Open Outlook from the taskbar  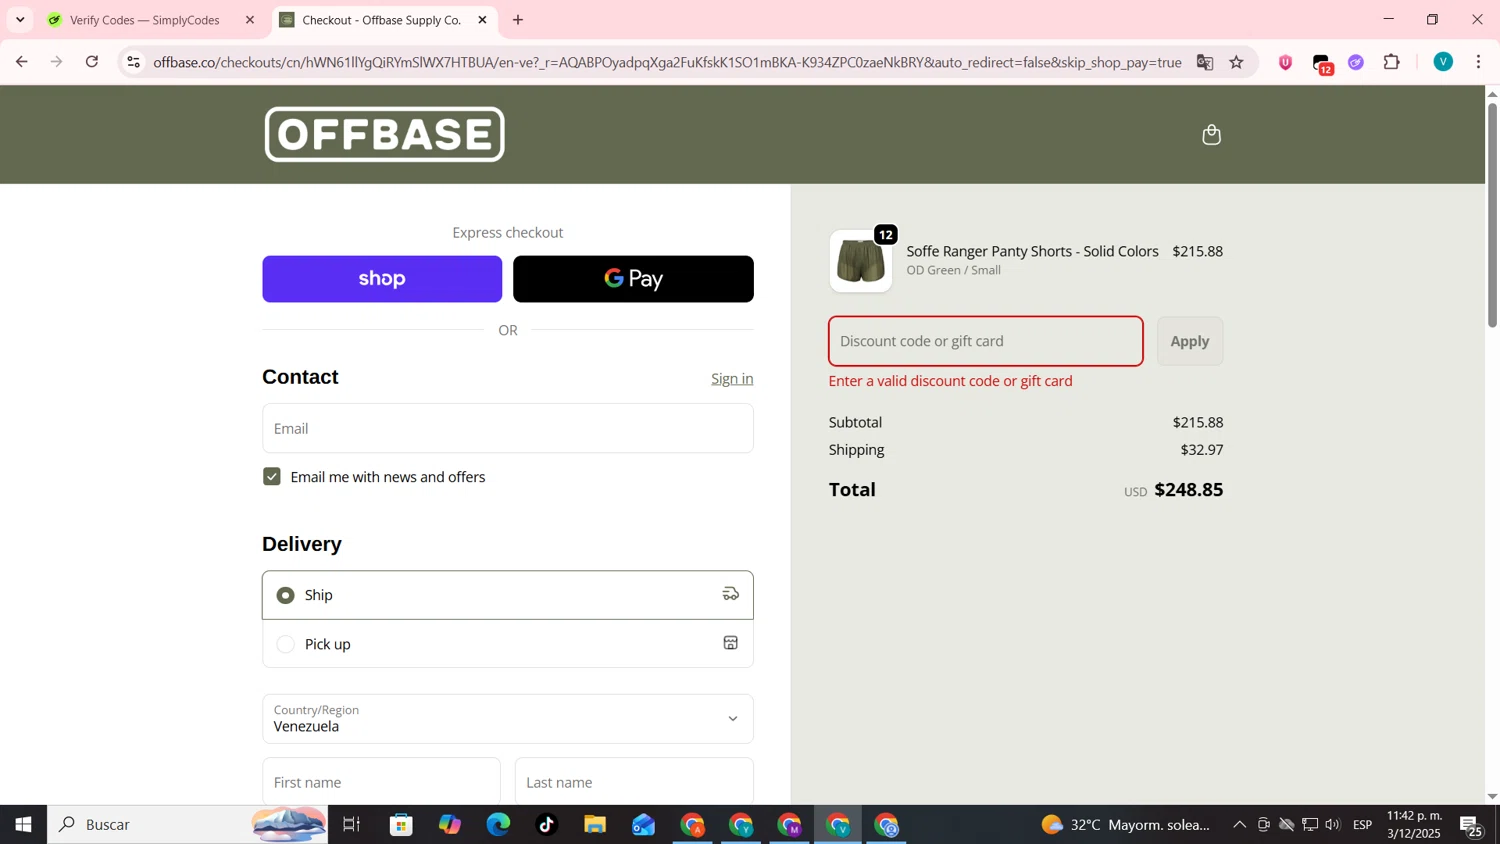pyautogui.click(x=643, y=825)
